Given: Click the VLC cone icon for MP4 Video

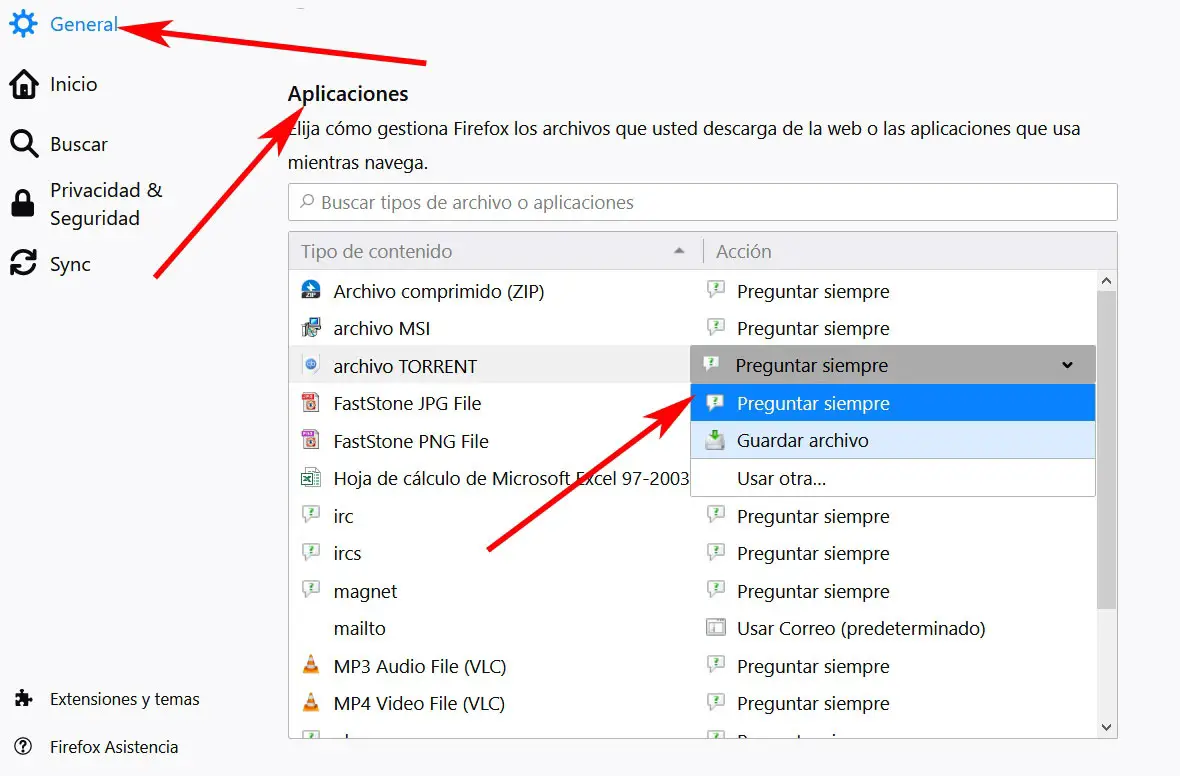Looking at the screenshot, I should click(311, 701).
